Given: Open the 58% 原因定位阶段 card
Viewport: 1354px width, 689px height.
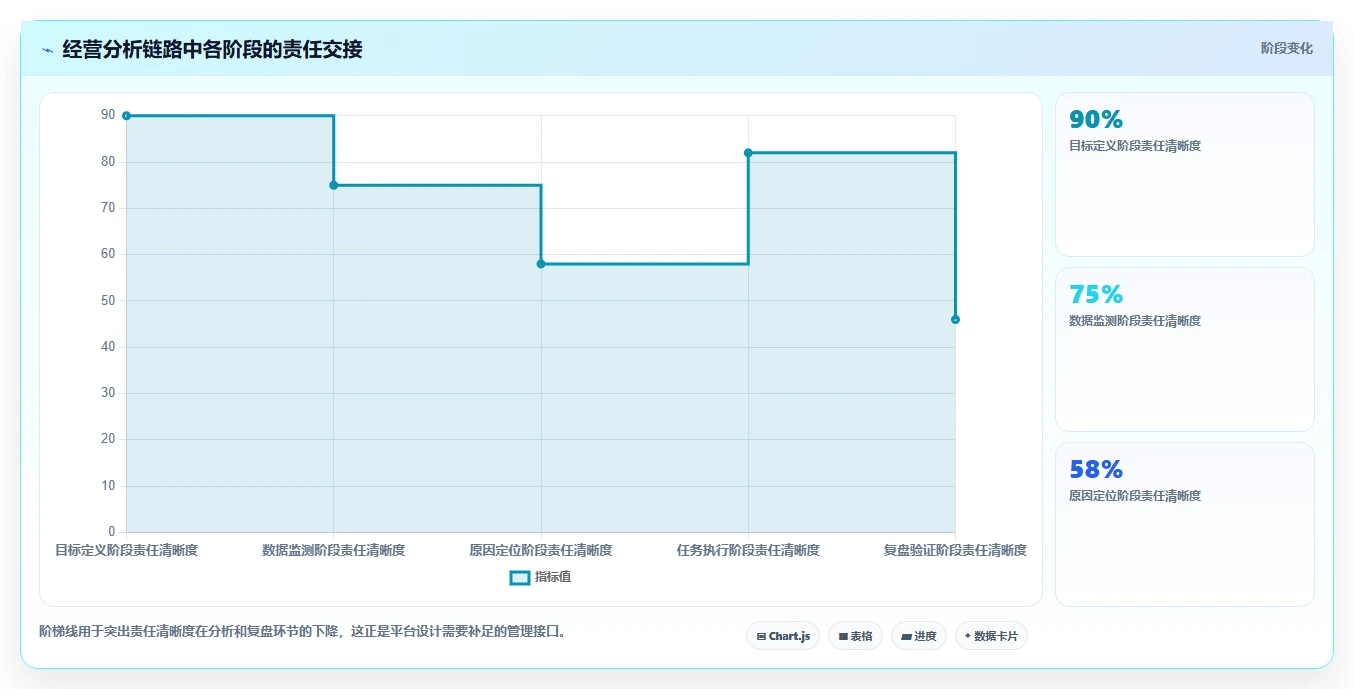Looking at the screenshot, I should click(1184, 524).
